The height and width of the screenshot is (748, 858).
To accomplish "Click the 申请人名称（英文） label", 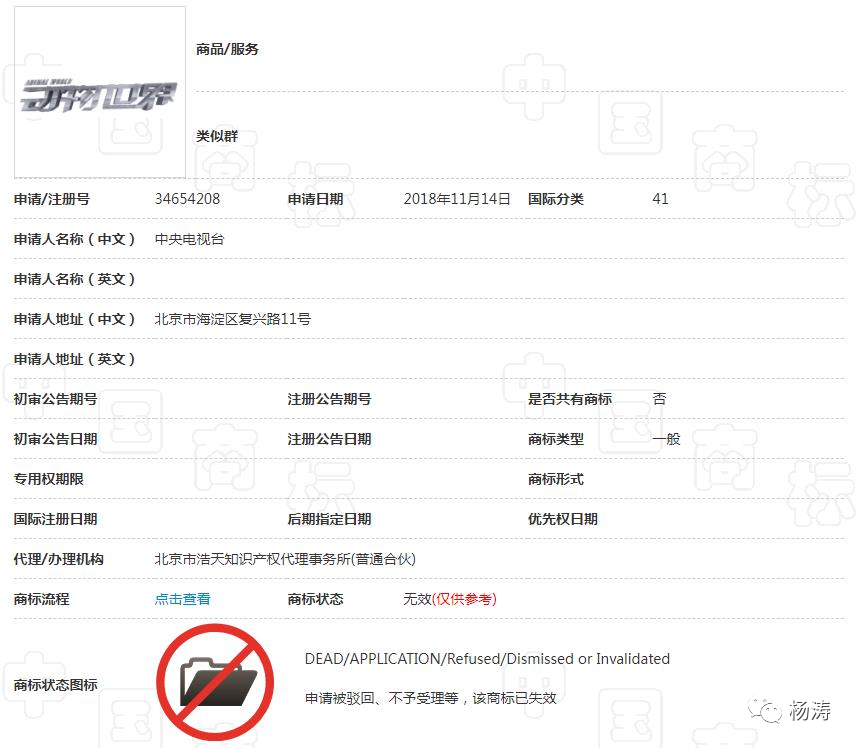I will [74, 279].
